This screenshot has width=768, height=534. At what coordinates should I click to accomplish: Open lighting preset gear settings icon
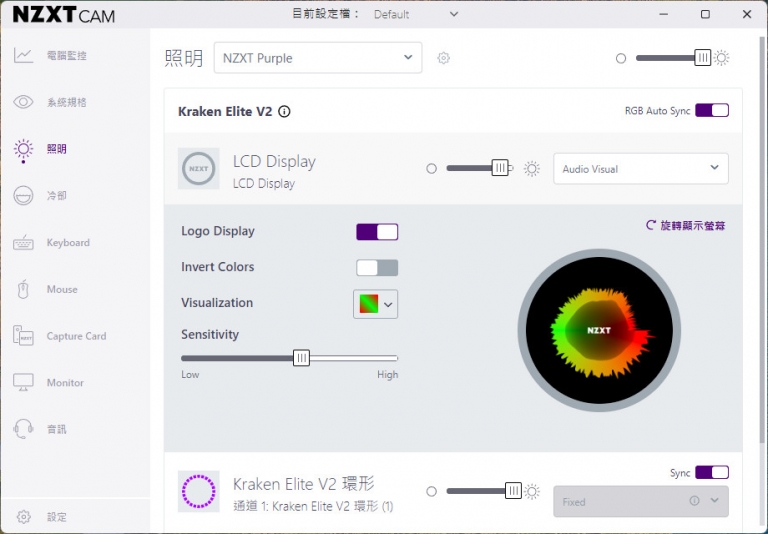[x=443, y=58]
